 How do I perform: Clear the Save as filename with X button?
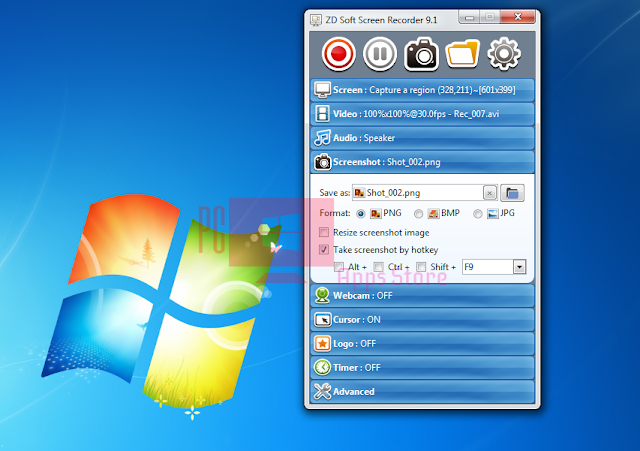pos(489,193)
